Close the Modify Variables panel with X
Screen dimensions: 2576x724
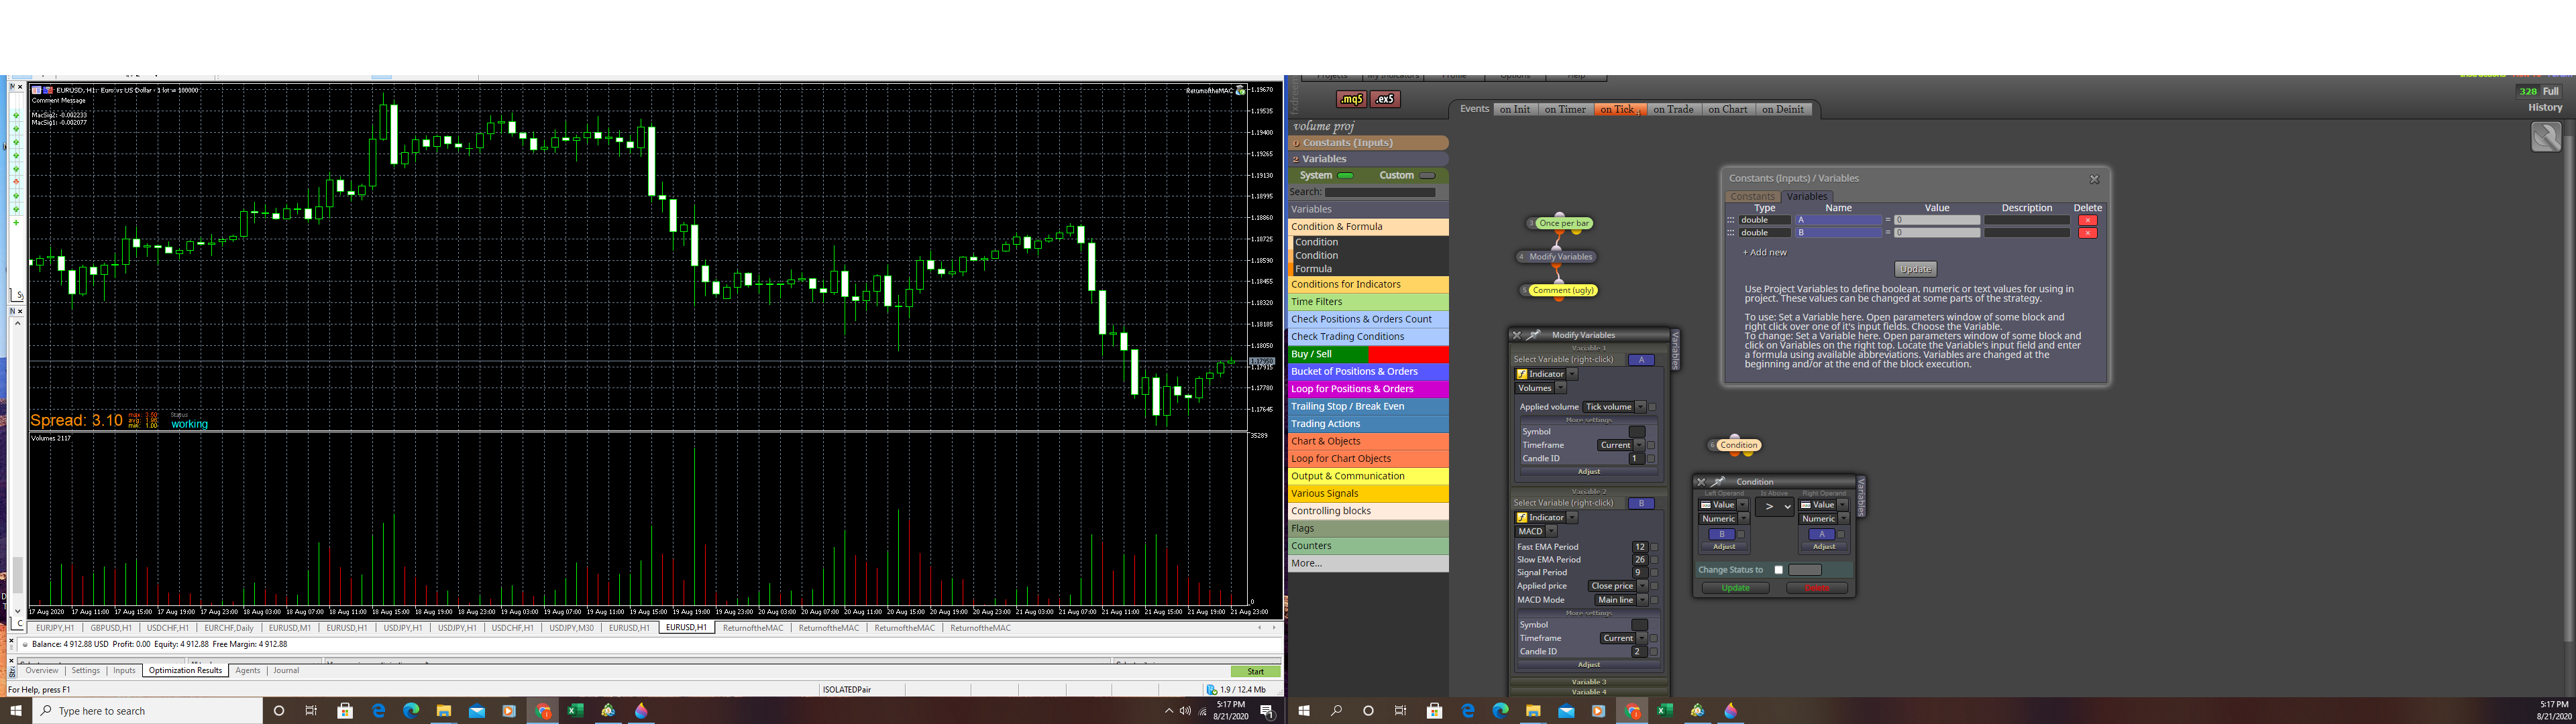(x=1516, y=335)
